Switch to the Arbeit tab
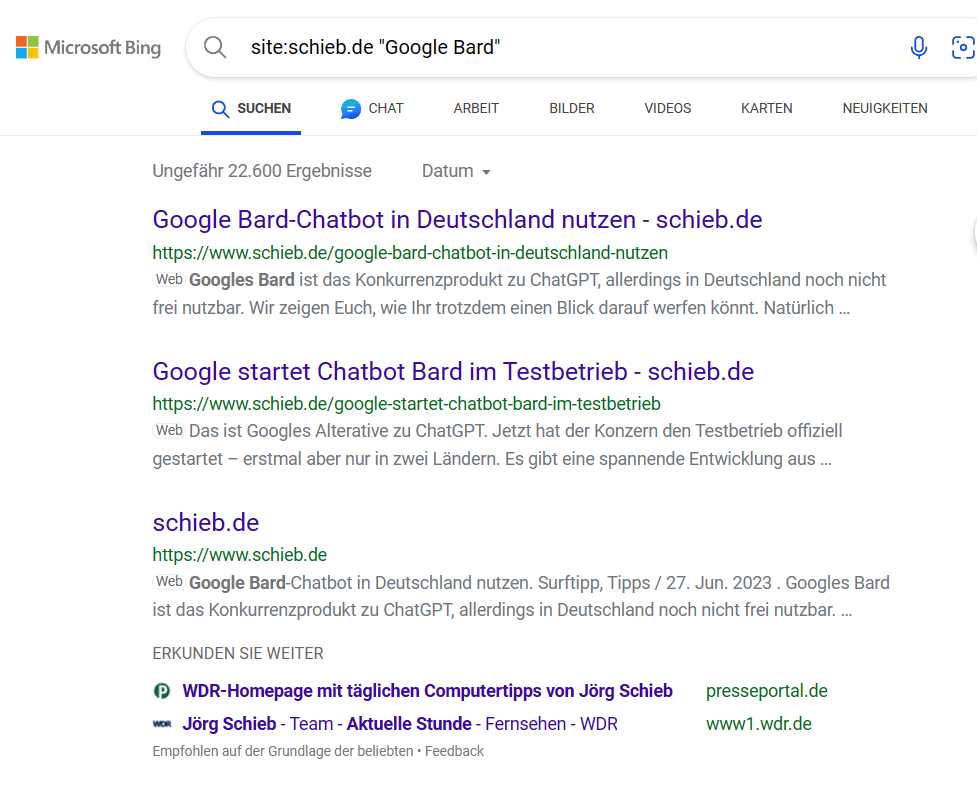The height and width of the screenshot is (785, 977). [476, 108]
